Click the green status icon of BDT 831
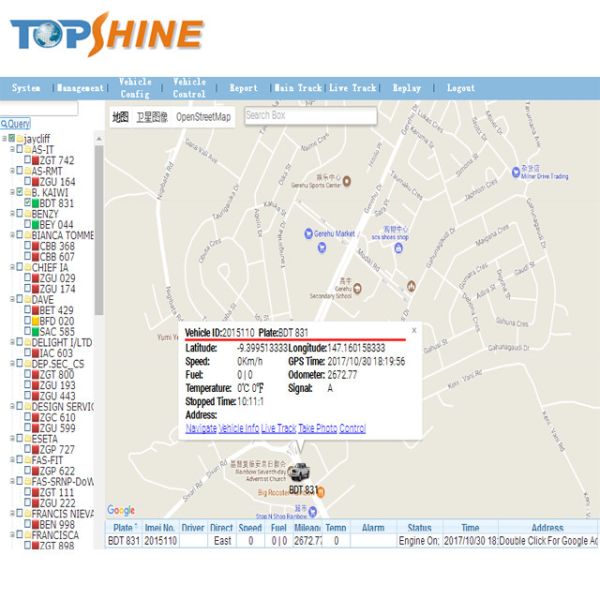This screenshot has width=600, height=600. click(36, 203)
